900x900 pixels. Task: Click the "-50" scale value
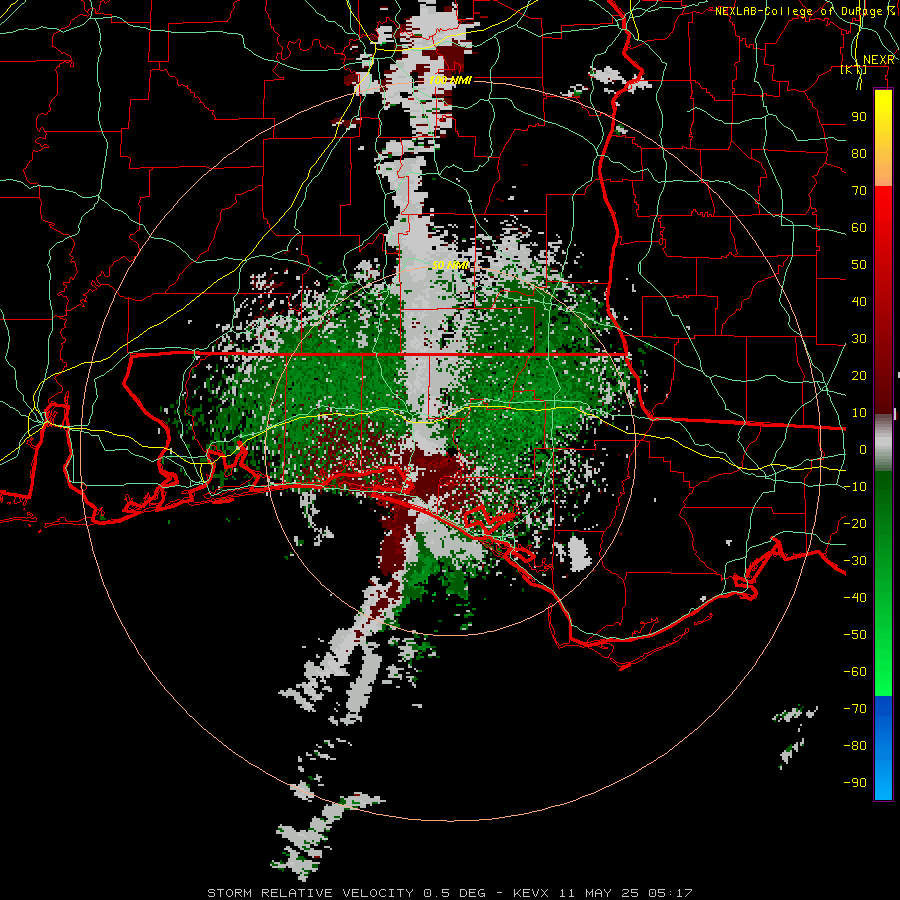855,634
